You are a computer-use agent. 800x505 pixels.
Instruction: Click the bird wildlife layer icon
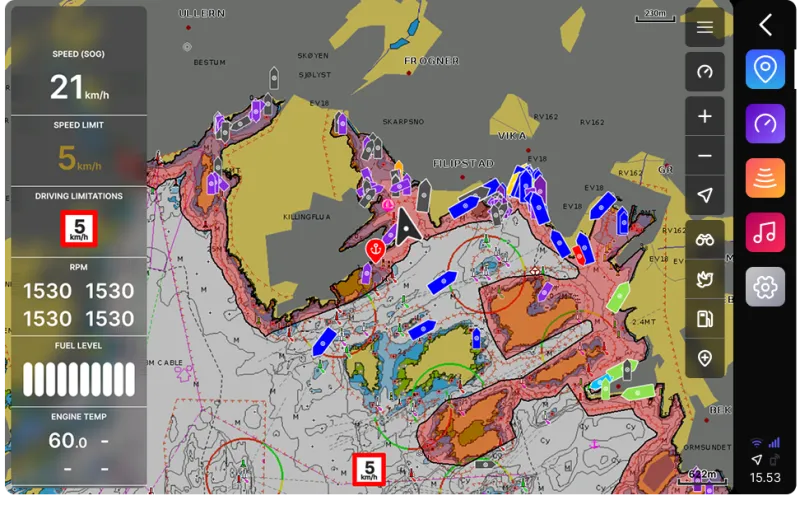[x=705, y=279]
